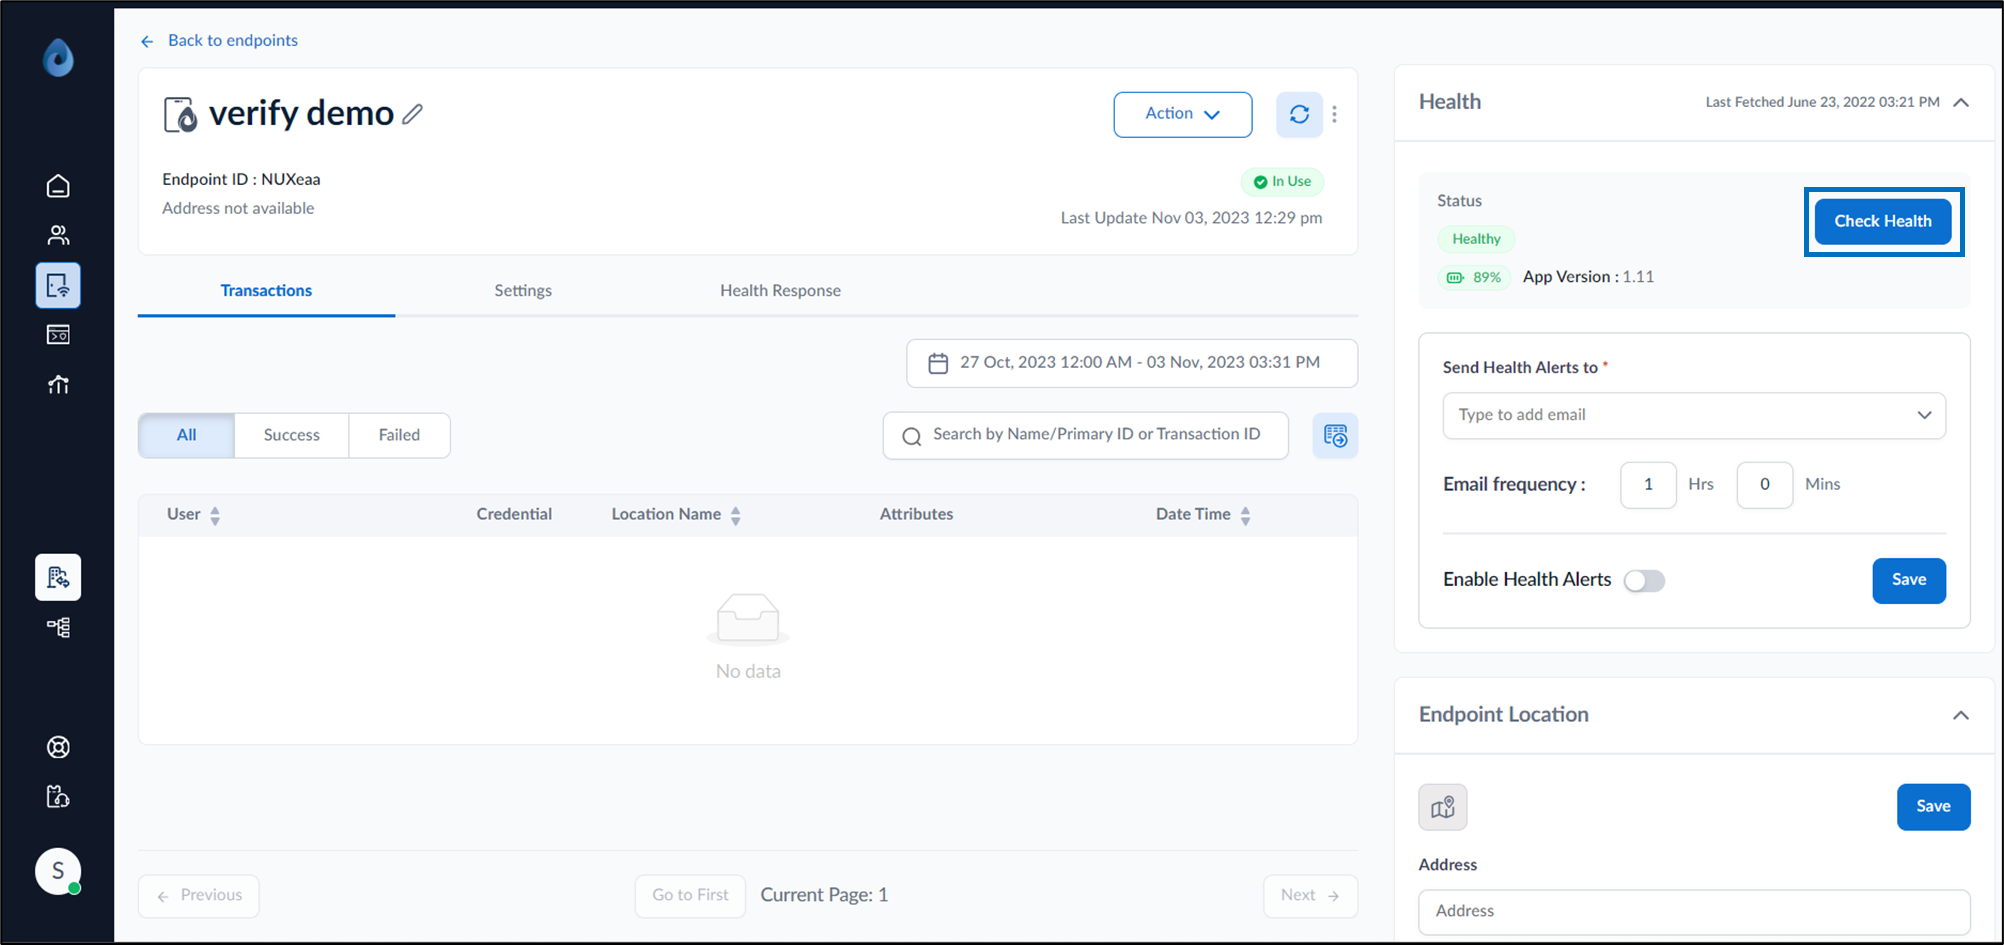The height and width of the screenshot is (945, 2004).
Task: Open the Action dropdown
Action: coord(1183,114)
